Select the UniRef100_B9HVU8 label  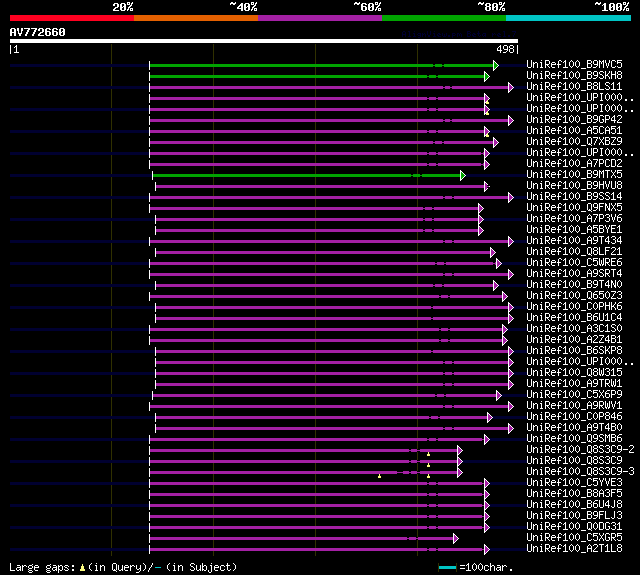(x=574, y=186)
